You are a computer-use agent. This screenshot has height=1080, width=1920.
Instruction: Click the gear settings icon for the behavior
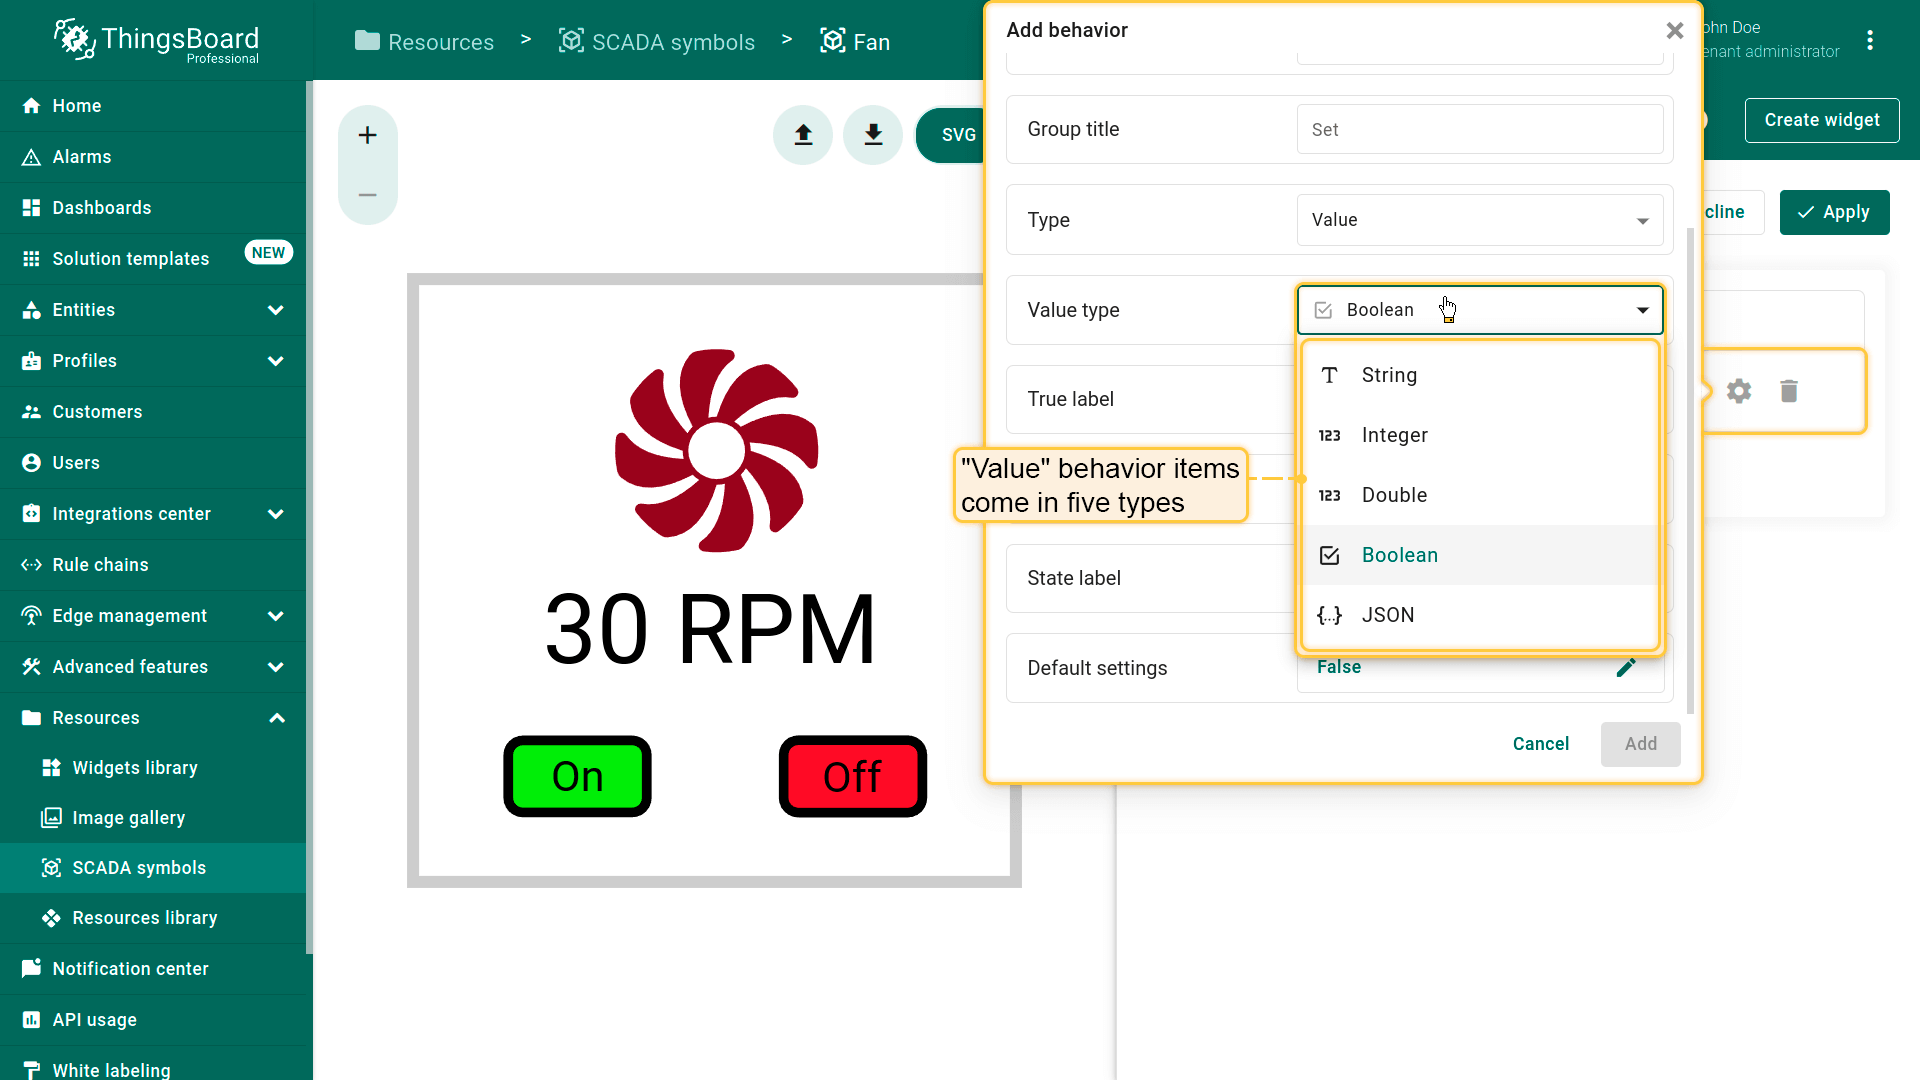click(1739, 391)
